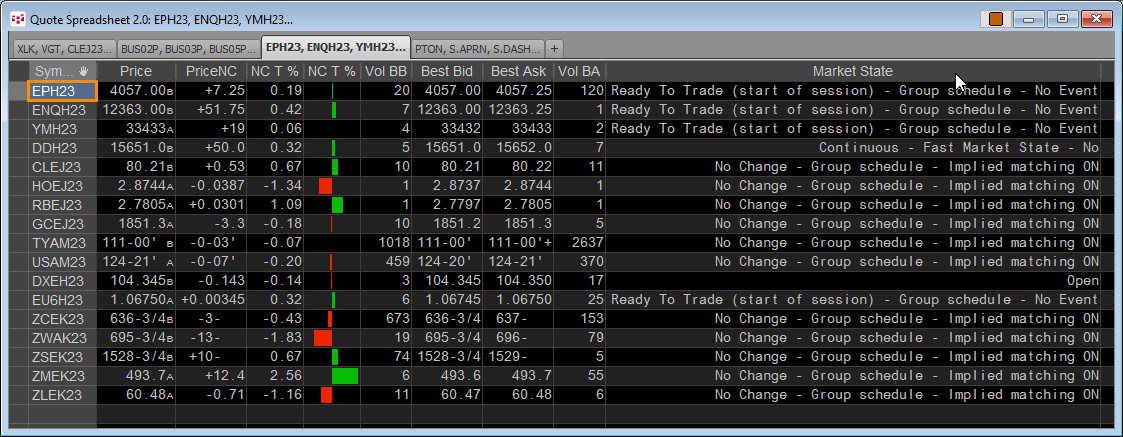Open the BUS02P, BUS03P, BUS05P tab

[187, 48]
